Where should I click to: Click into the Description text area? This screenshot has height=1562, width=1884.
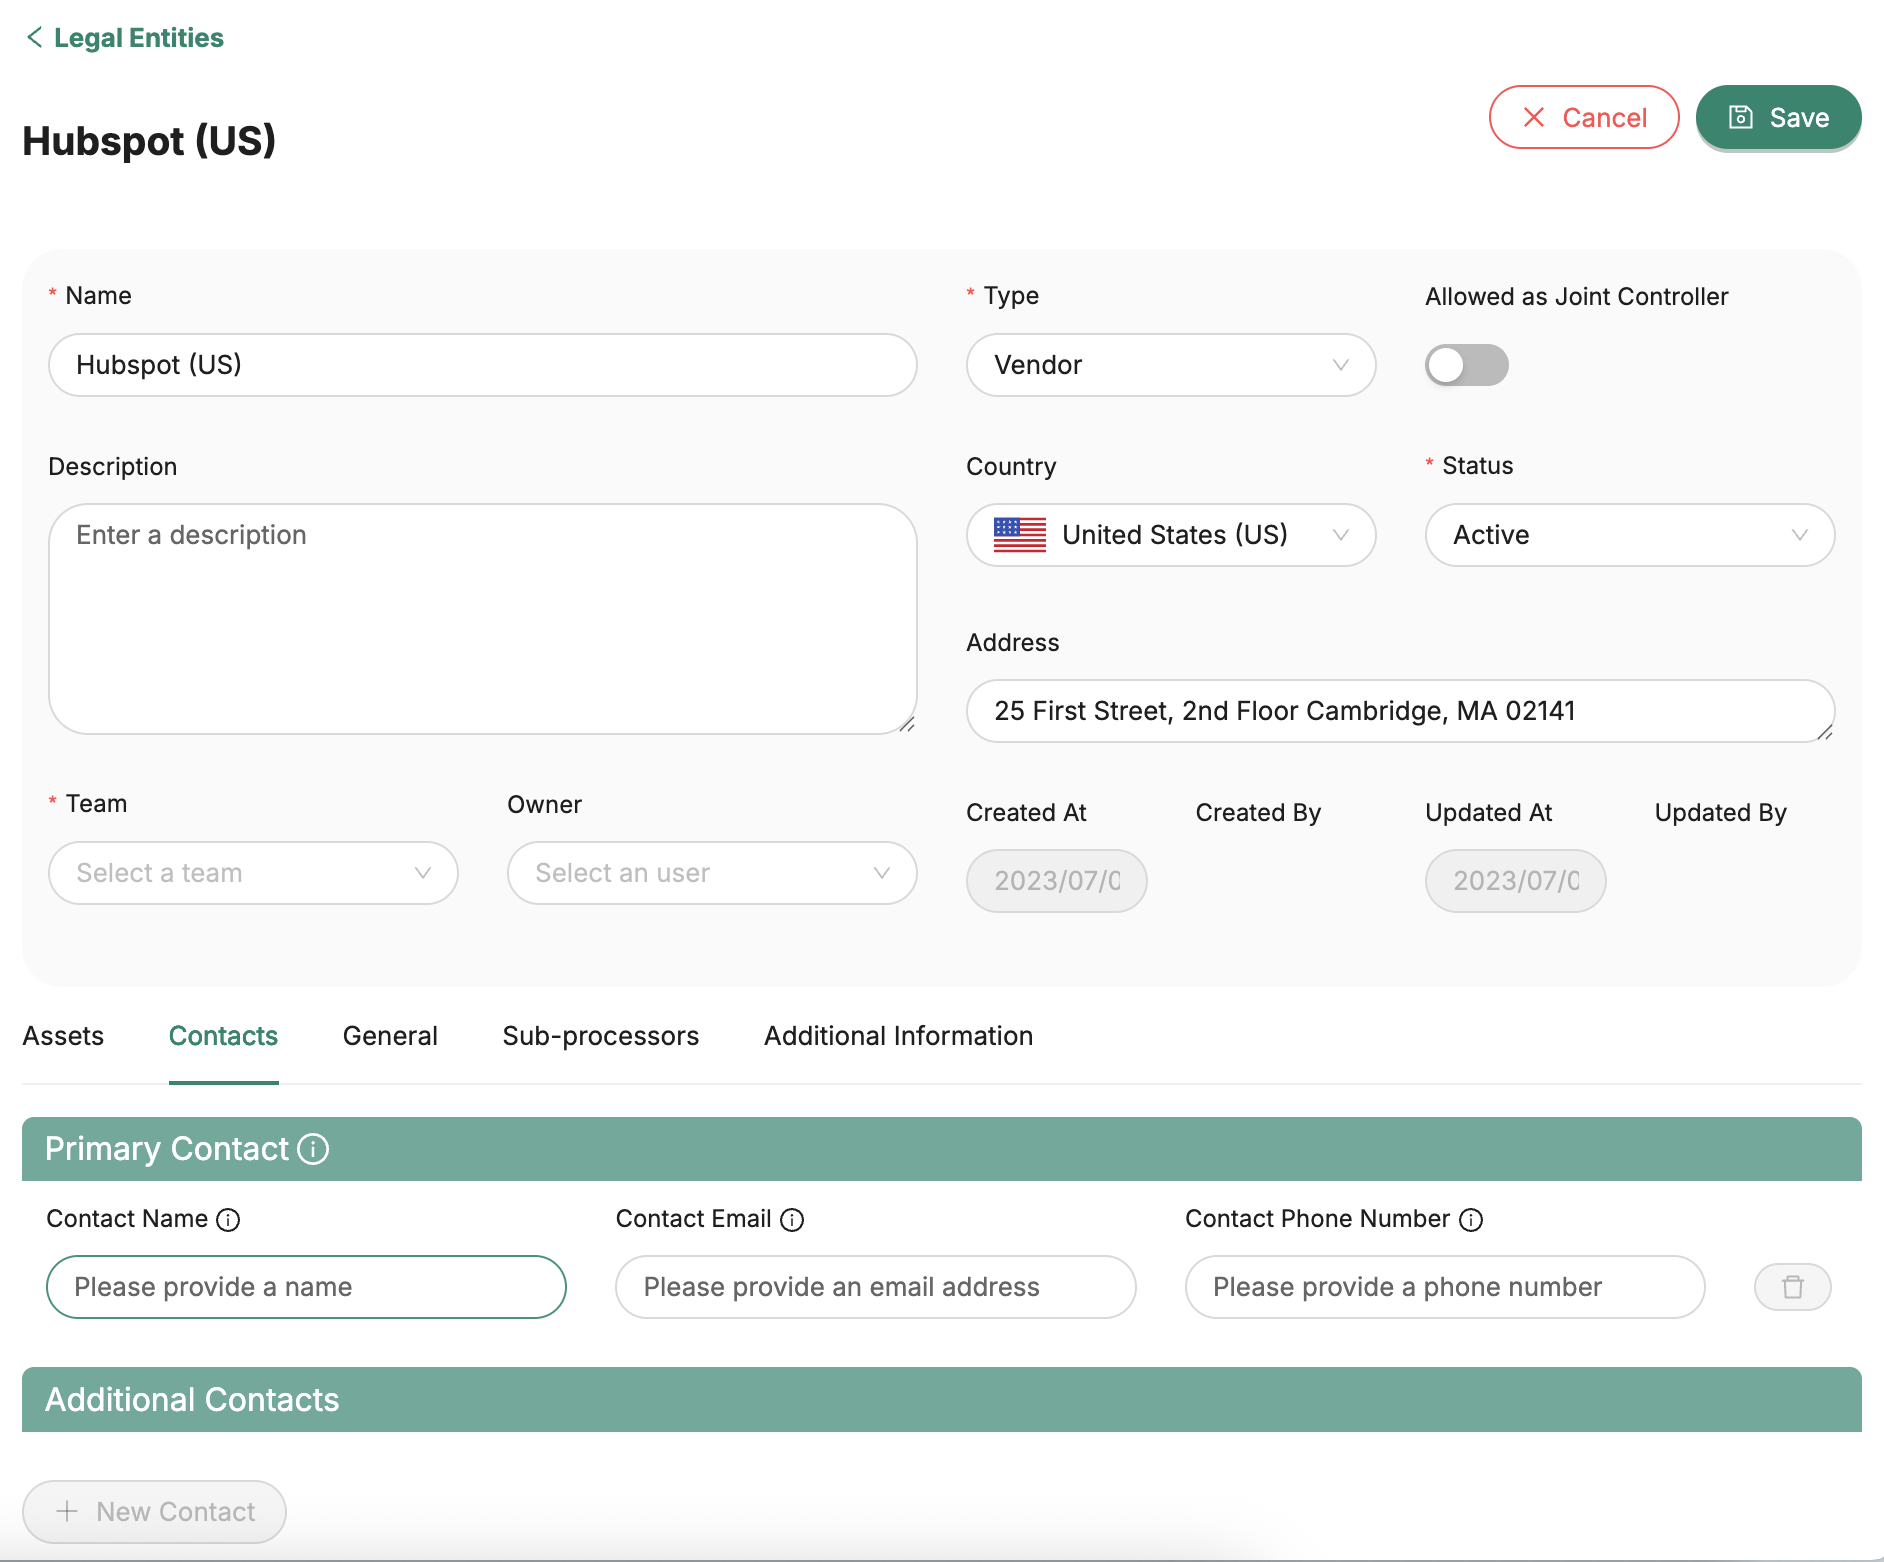point(482,619)
